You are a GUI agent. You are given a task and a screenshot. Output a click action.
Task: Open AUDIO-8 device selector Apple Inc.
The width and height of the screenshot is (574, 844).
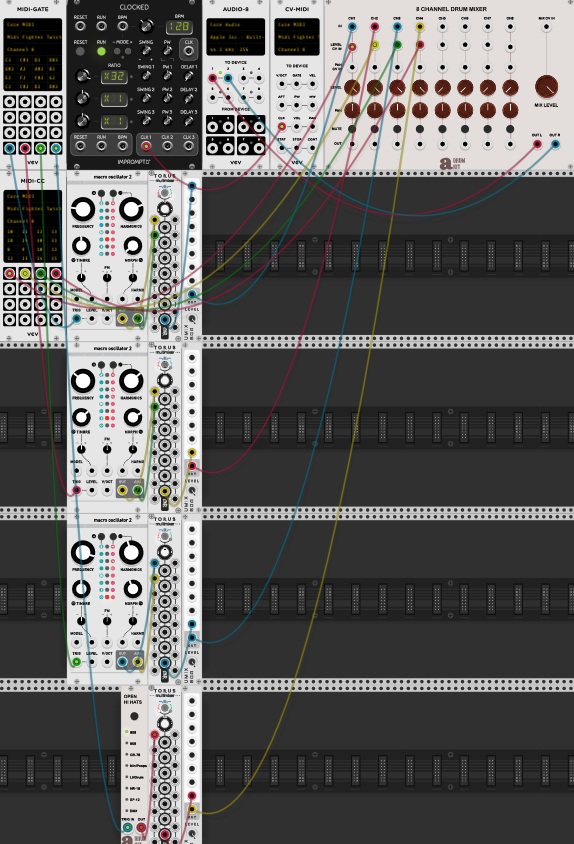[235, 37]
